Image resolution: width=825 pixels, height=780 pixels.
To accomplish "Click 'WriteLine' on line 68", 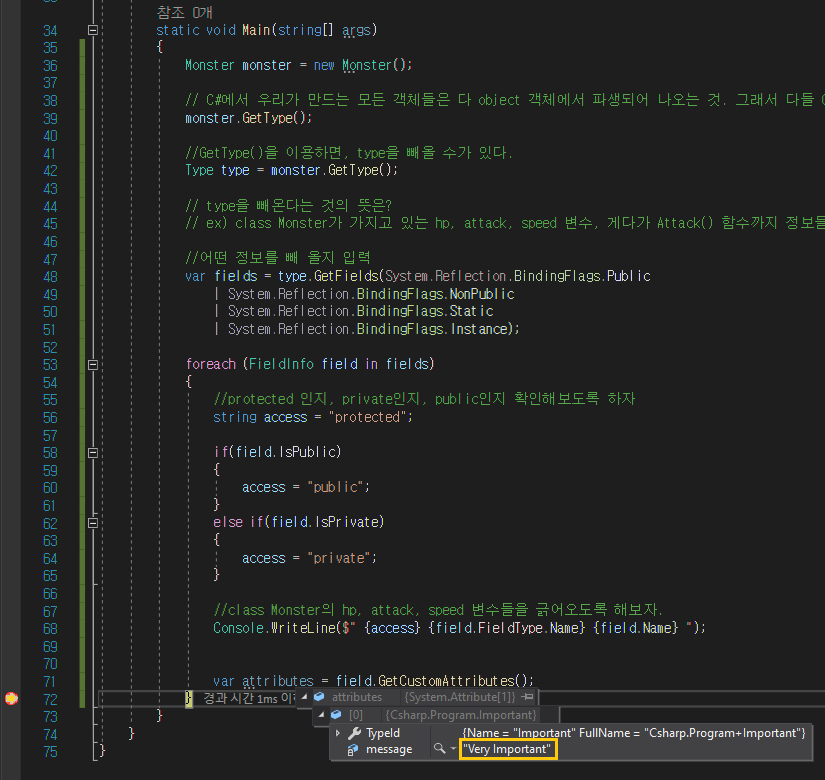I will coord(304,628).
